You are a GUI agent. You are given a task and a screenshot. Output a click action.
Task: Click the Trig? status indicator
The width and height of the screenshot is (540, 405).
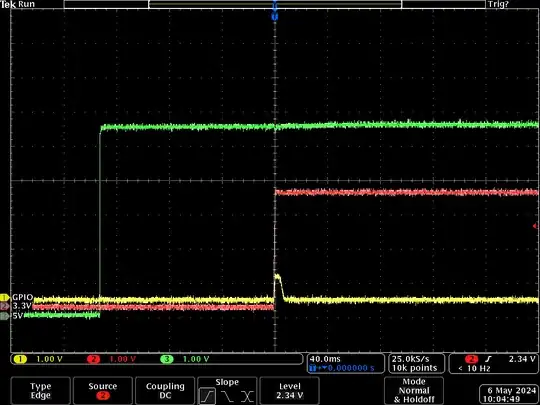pyautogui.click(x=498, y=4)
